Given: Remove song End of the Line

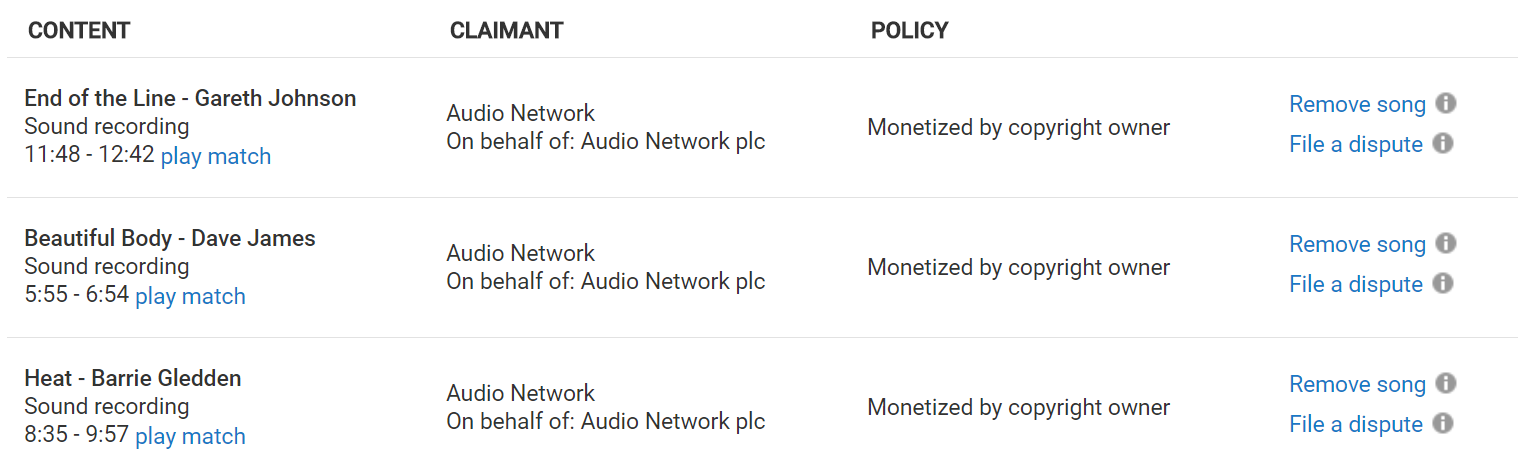Looking at the screenshot, I should (1357, 104).
